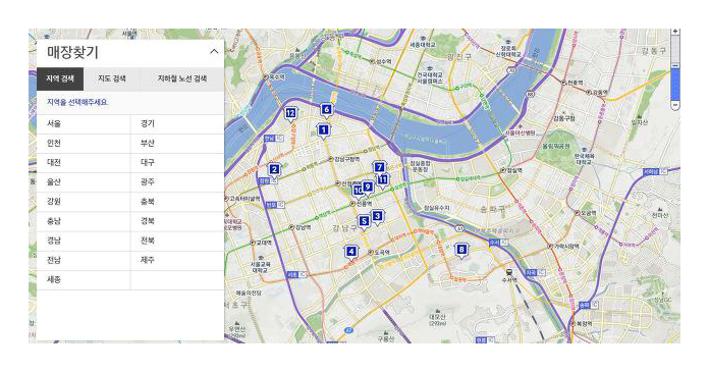Viewport: 709px width, 372px height.
Task: Zoom in with the map plus button
Action: tap(675, 32)
